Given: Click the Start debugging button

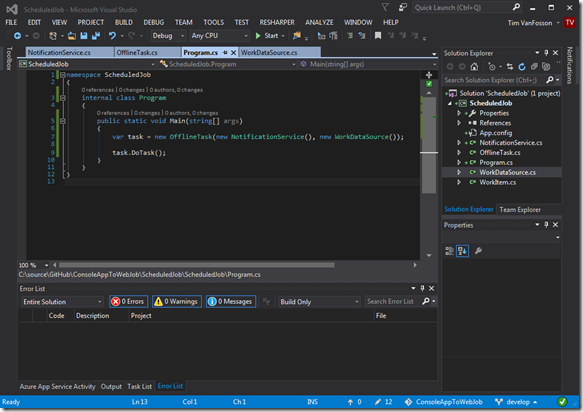Looking at the screenshot, I should point(270,36).
